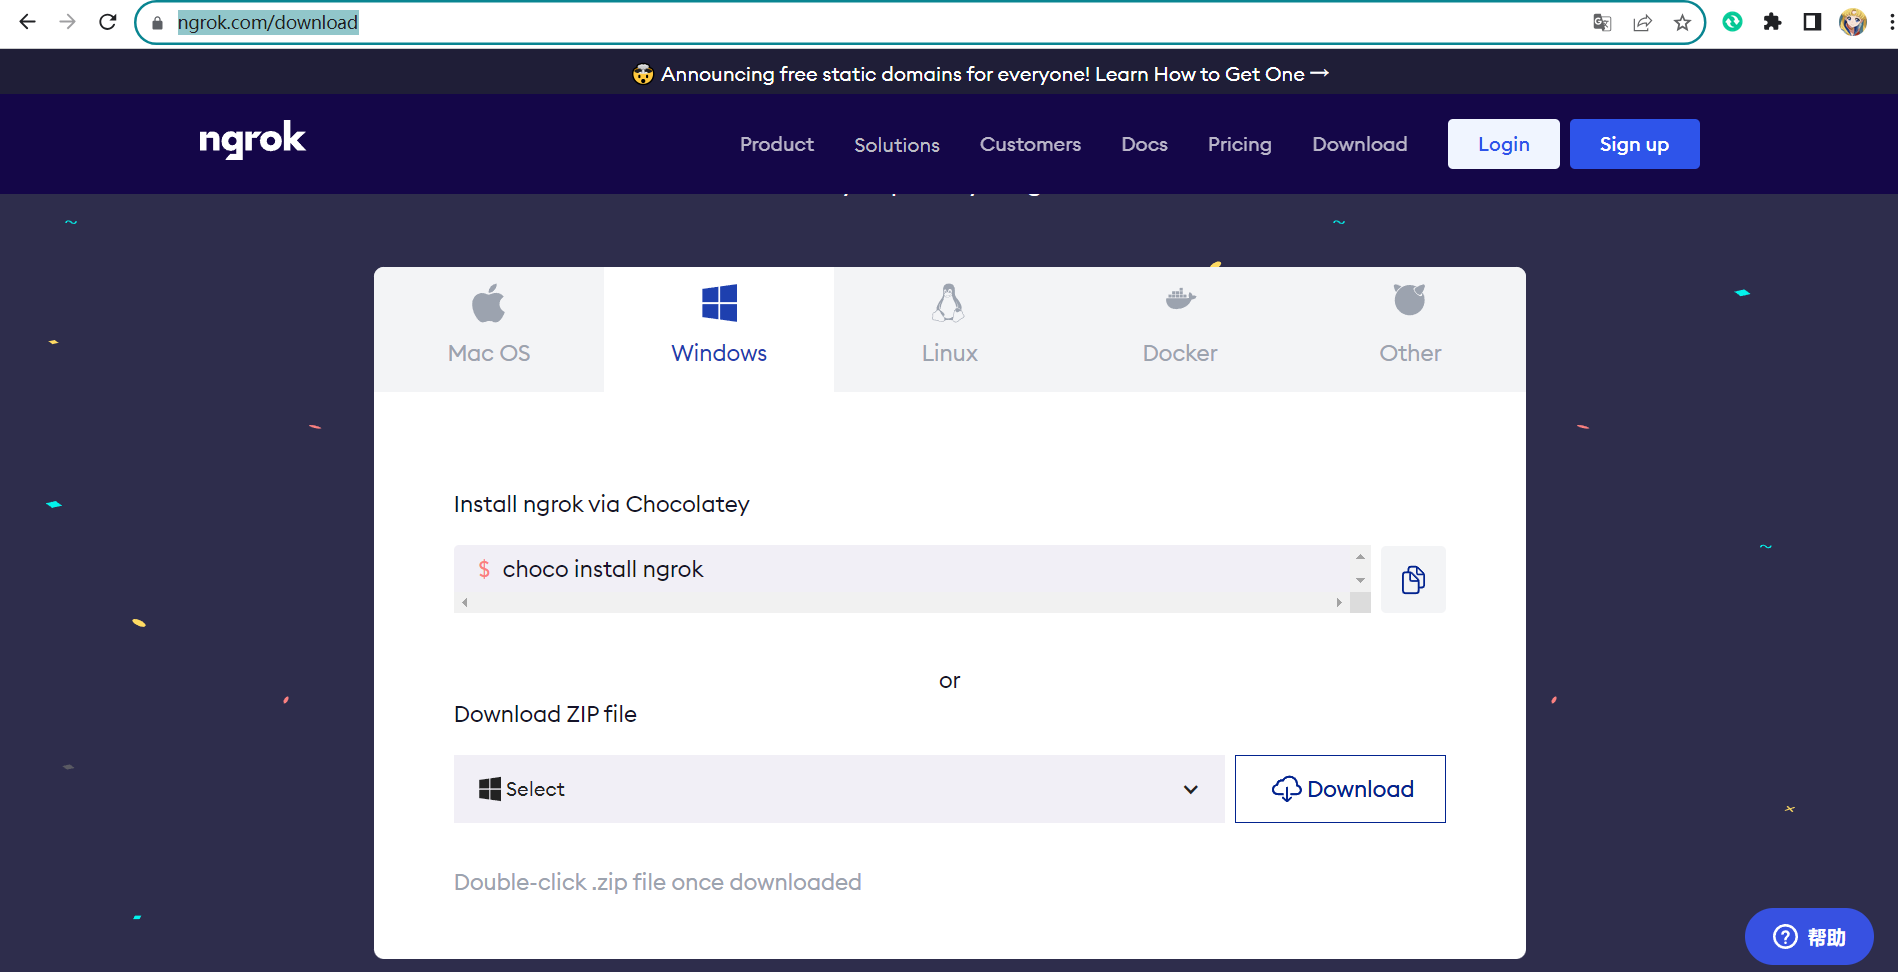Image resolution: width=1898 pixels, height=972 pixels.
Task: Open the browser extensions puzzle icon
Action: (1772, 22)
